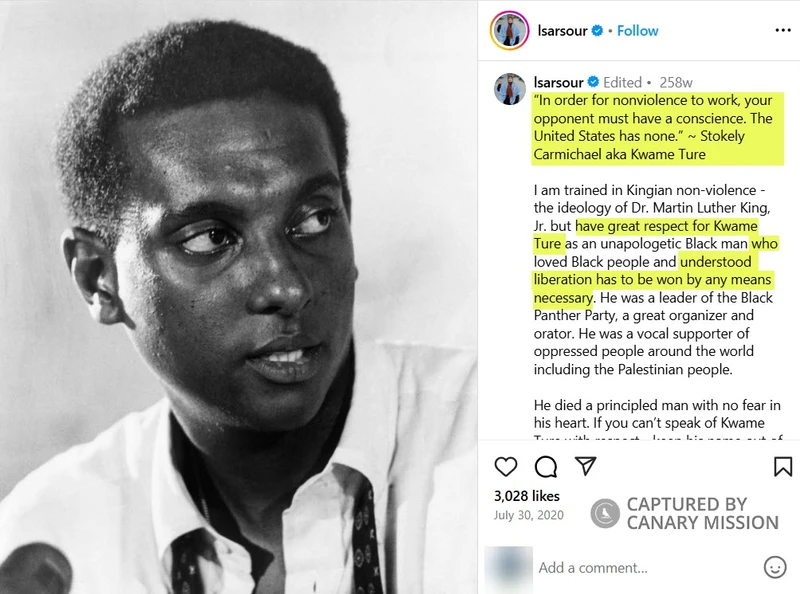Click the lsarsour username in the caption
800x594 pixels.
tap(559, 82)
